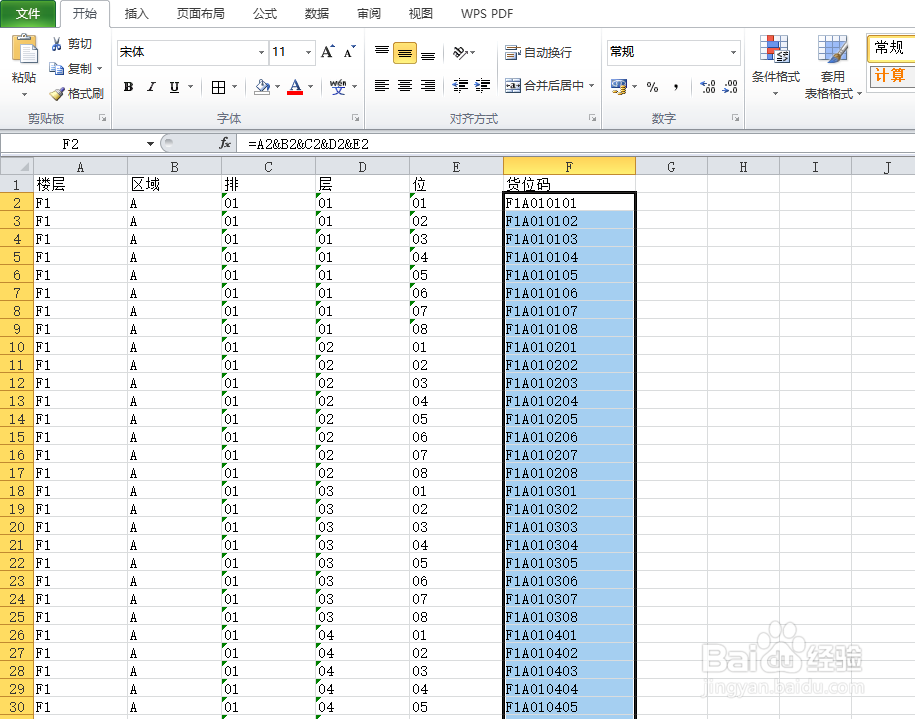This screenshot has height=719, width=915.
Task: Select column A header
Action: [81, 166]
